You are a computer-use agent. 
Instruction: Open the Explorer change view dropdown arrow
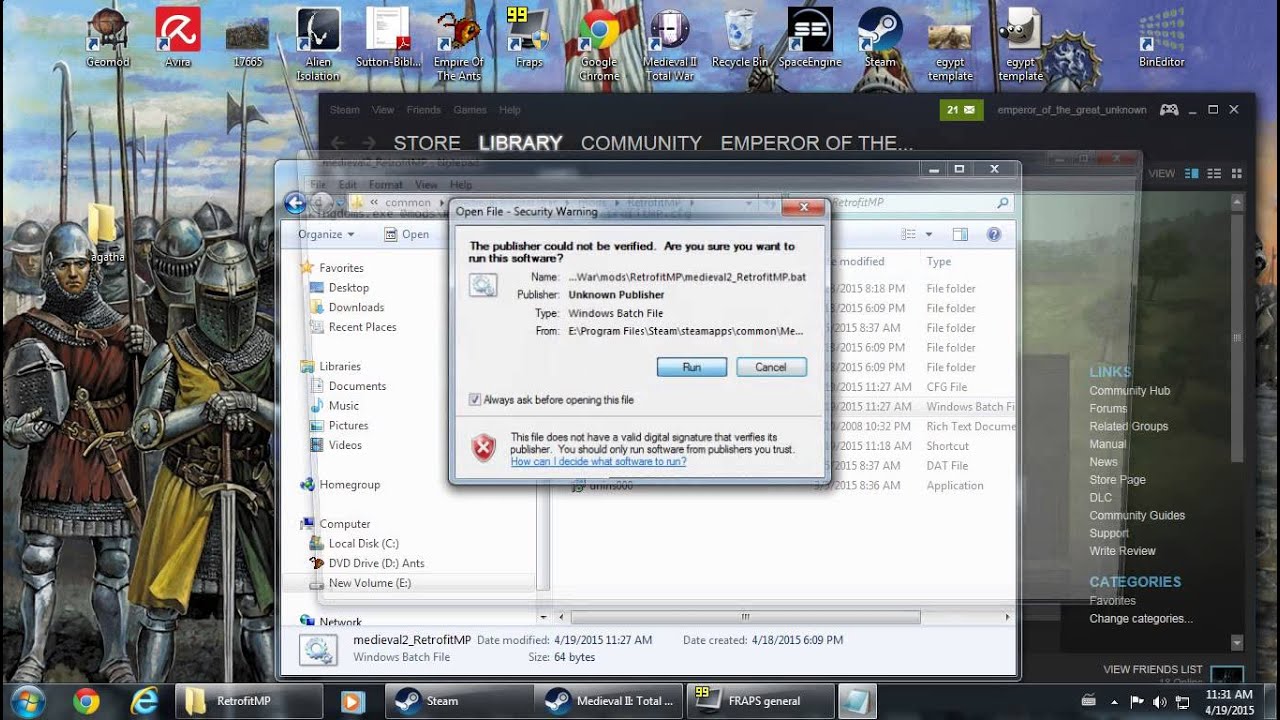929,234
